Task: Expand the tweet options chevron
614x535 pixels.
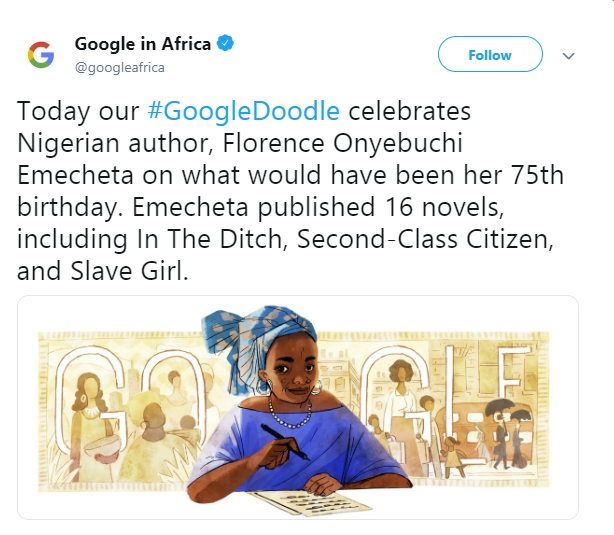Action: tap(569, 56)
